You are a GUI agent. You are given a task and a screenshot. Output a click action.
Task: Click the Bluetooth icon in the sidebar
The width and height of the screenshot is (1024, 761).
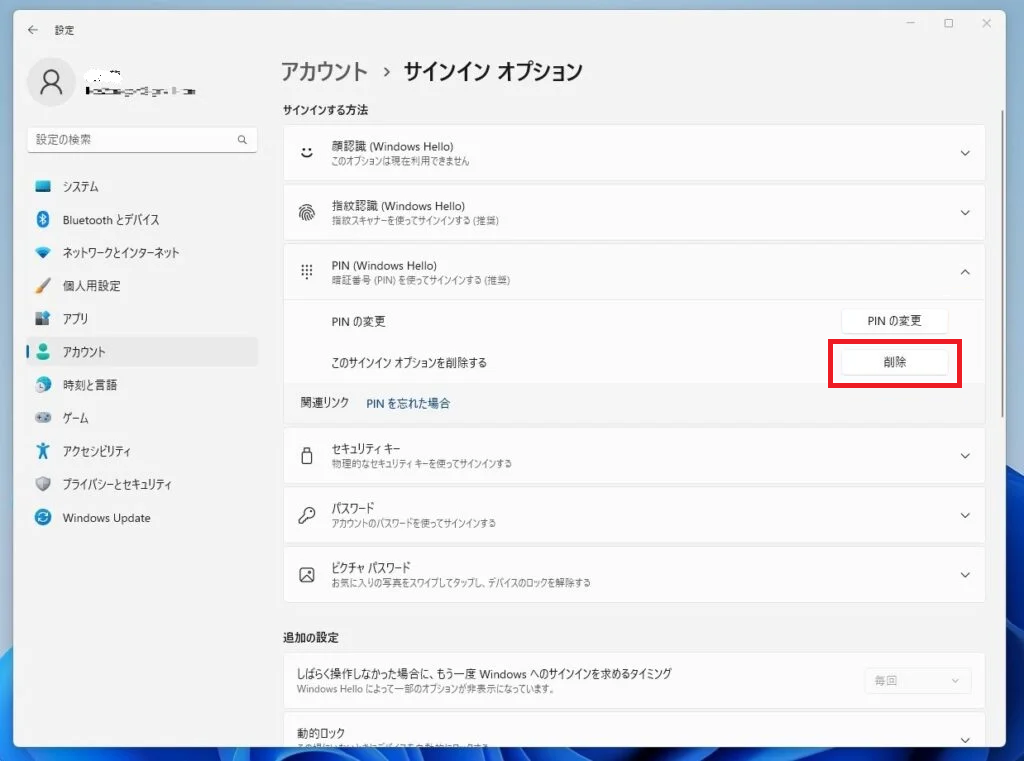click(x=43, y=219)
